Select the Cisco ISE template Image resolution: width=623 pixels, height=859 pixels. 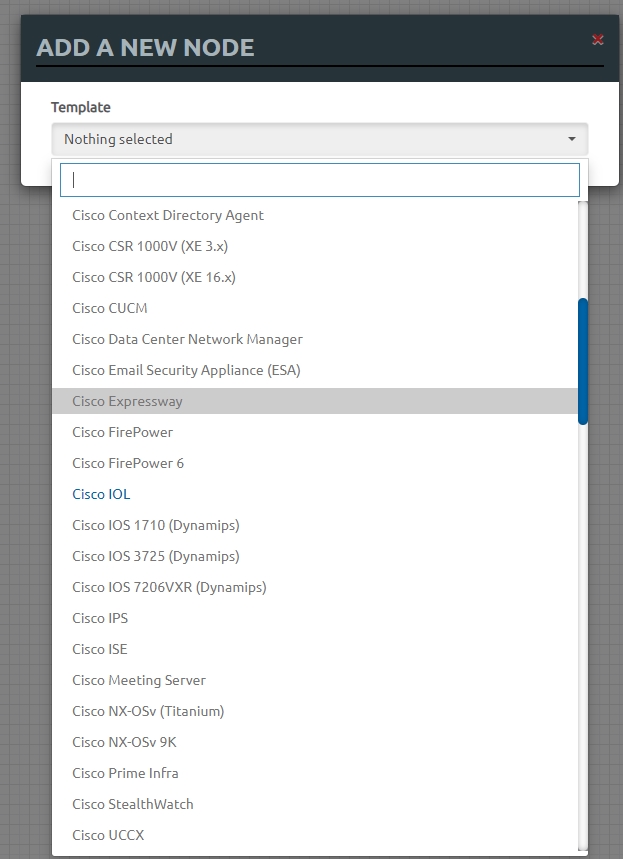pyautogui.click(x=315, y=649)
